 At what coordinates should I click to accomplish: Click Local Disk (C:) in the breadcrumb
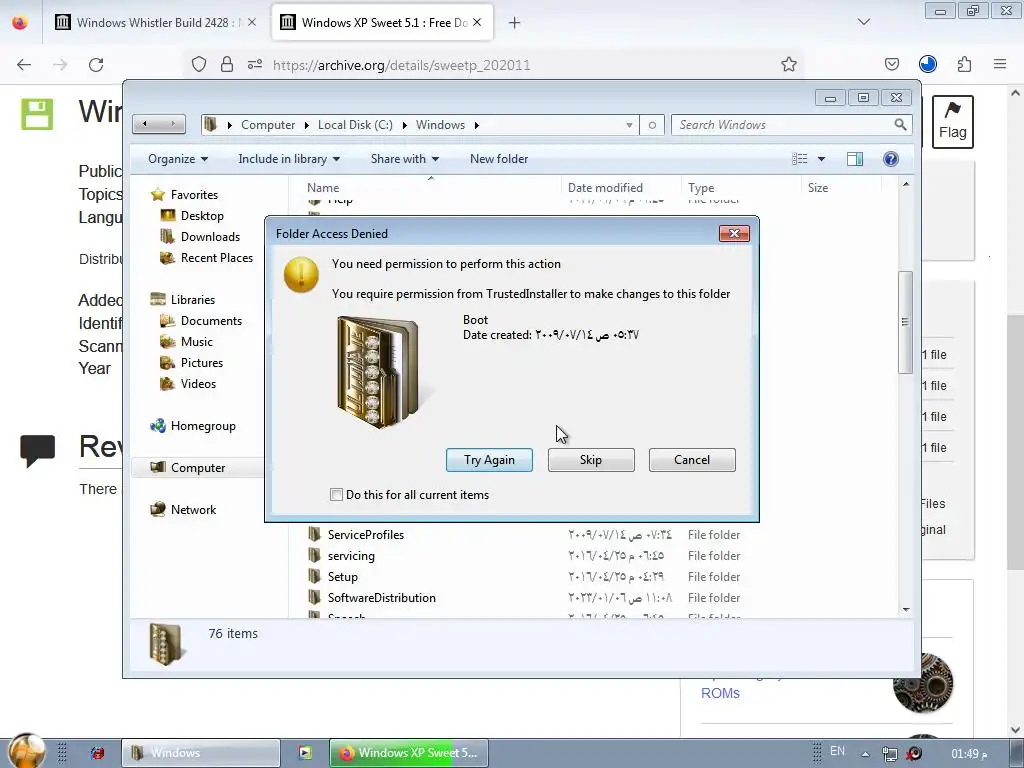click(355, 125)
